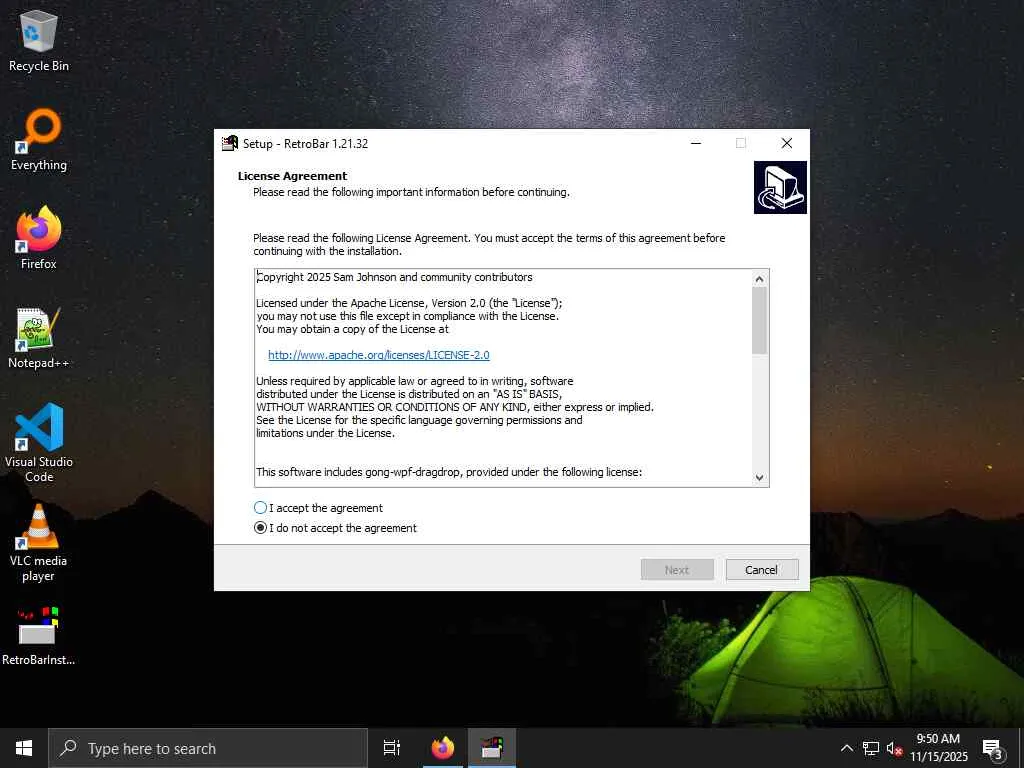
Task: Open the network status tray icon
Action: tap(871, 748)
